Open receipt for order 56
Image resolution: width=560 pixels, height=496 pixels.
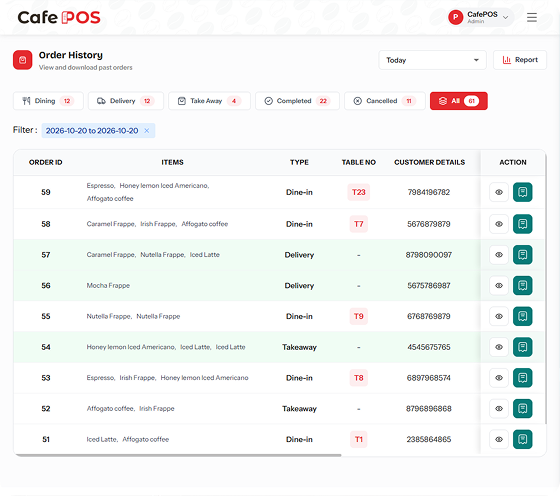click(522, 285)
